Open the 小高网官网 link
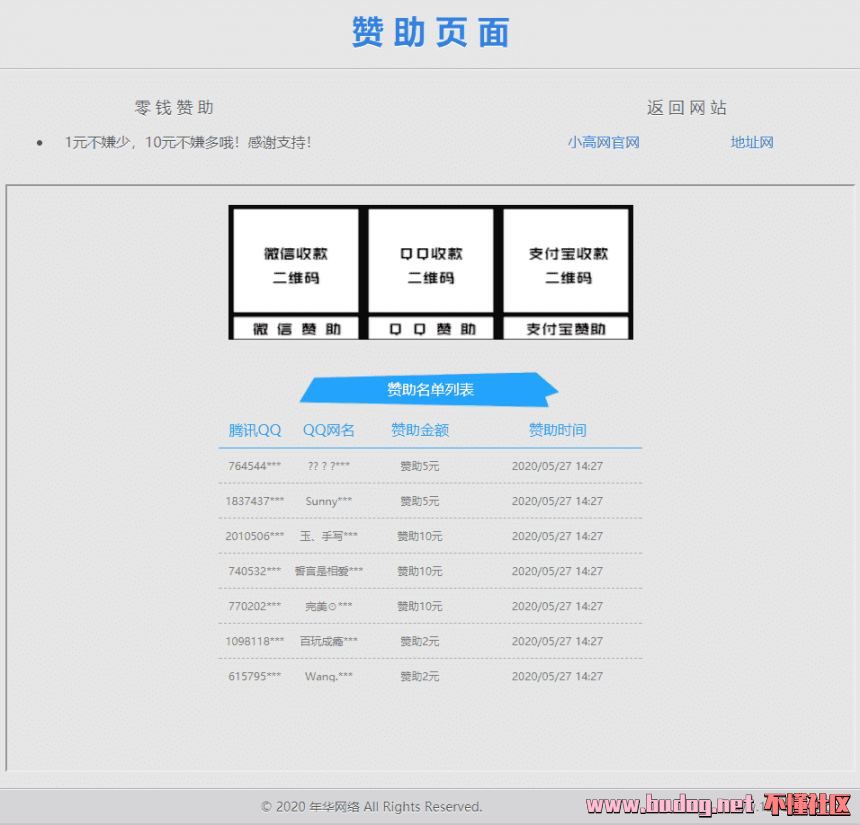Image resolution: width=860 pixels, height=825 pixels. pyautogui.click(x=603, y=143)
